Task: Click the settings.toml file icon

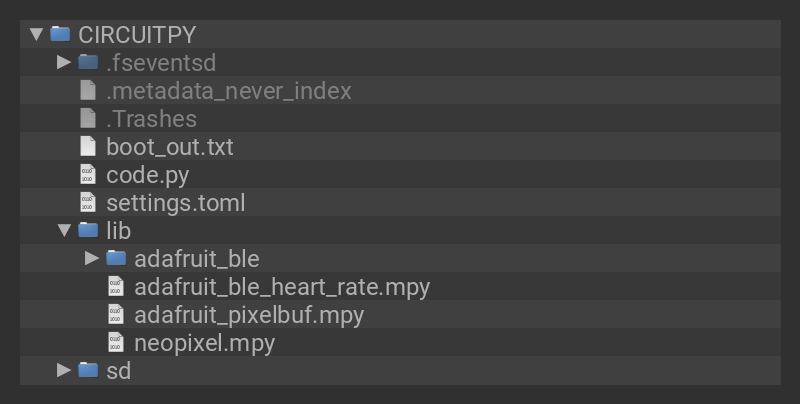Action: (88, 203)
